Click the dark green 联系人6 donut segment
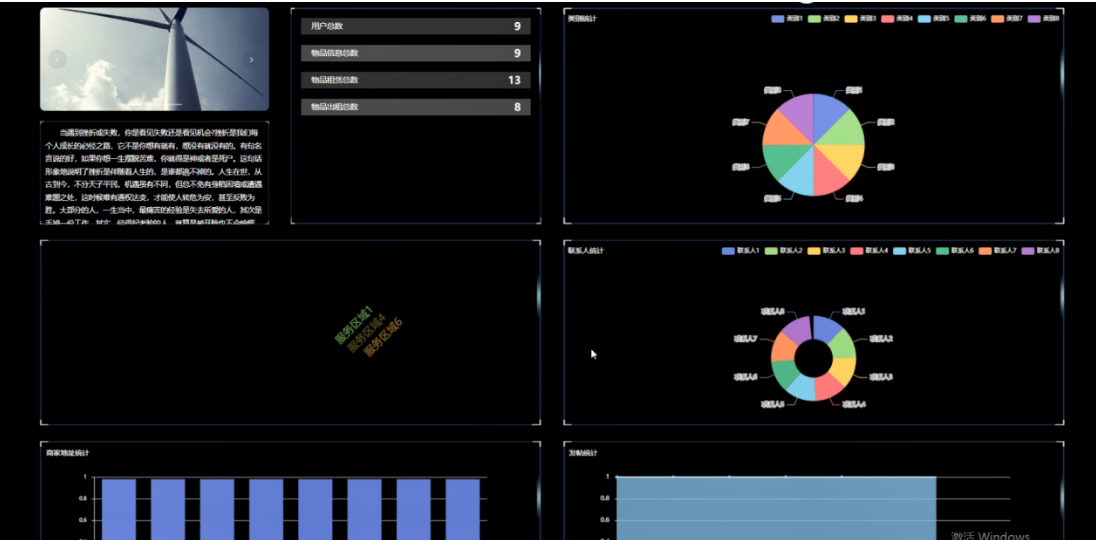 pyautogui.click(x=784, y=371)
